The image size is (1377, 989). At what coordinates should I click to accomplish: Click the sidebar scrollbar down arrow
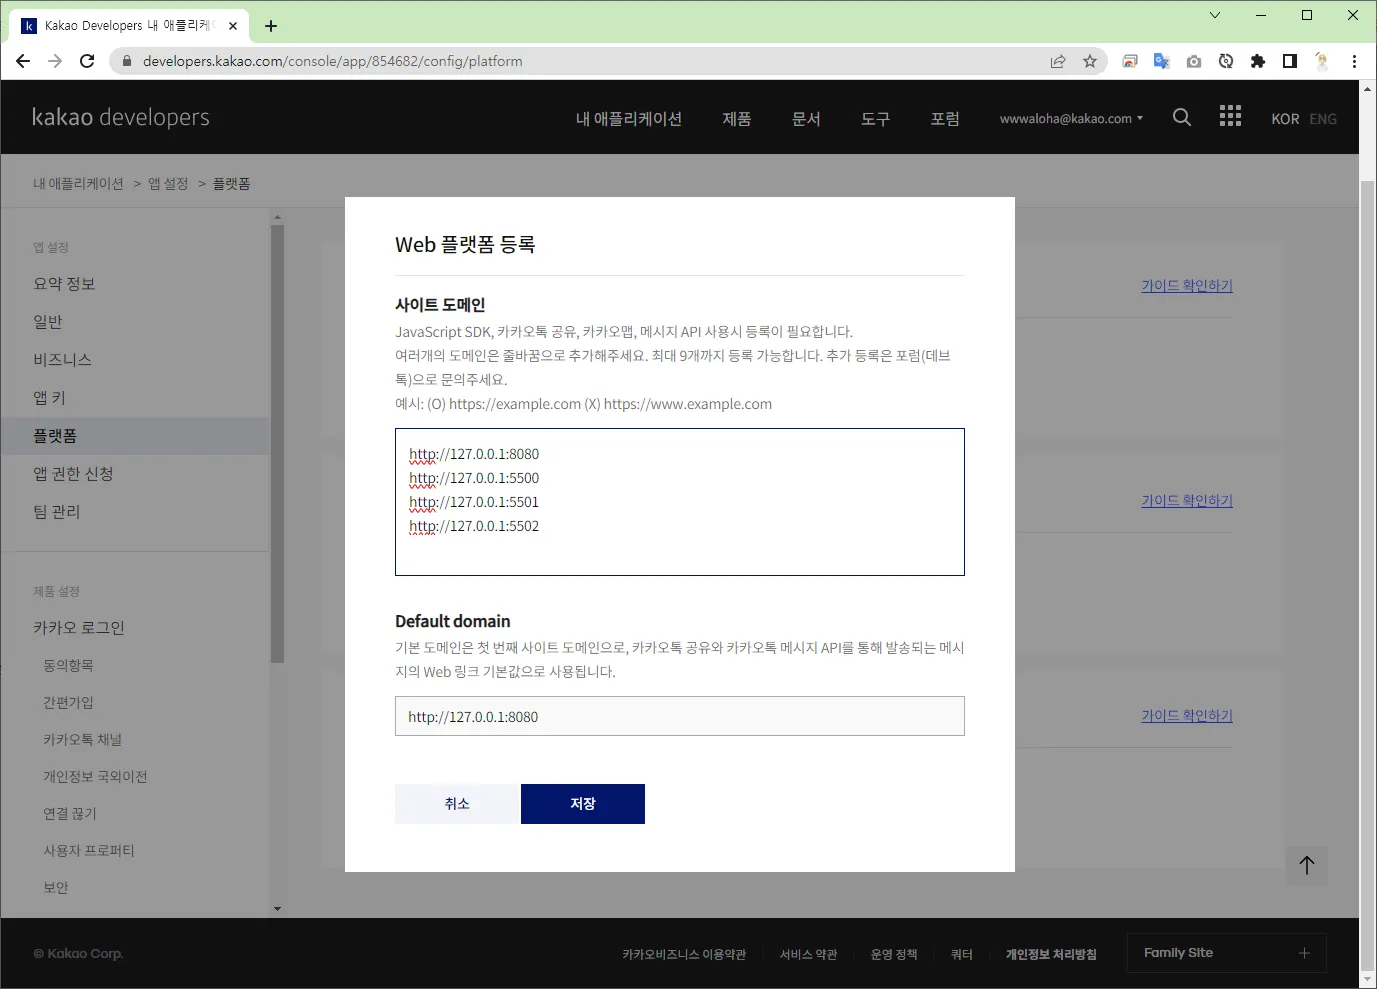point(277,909)
